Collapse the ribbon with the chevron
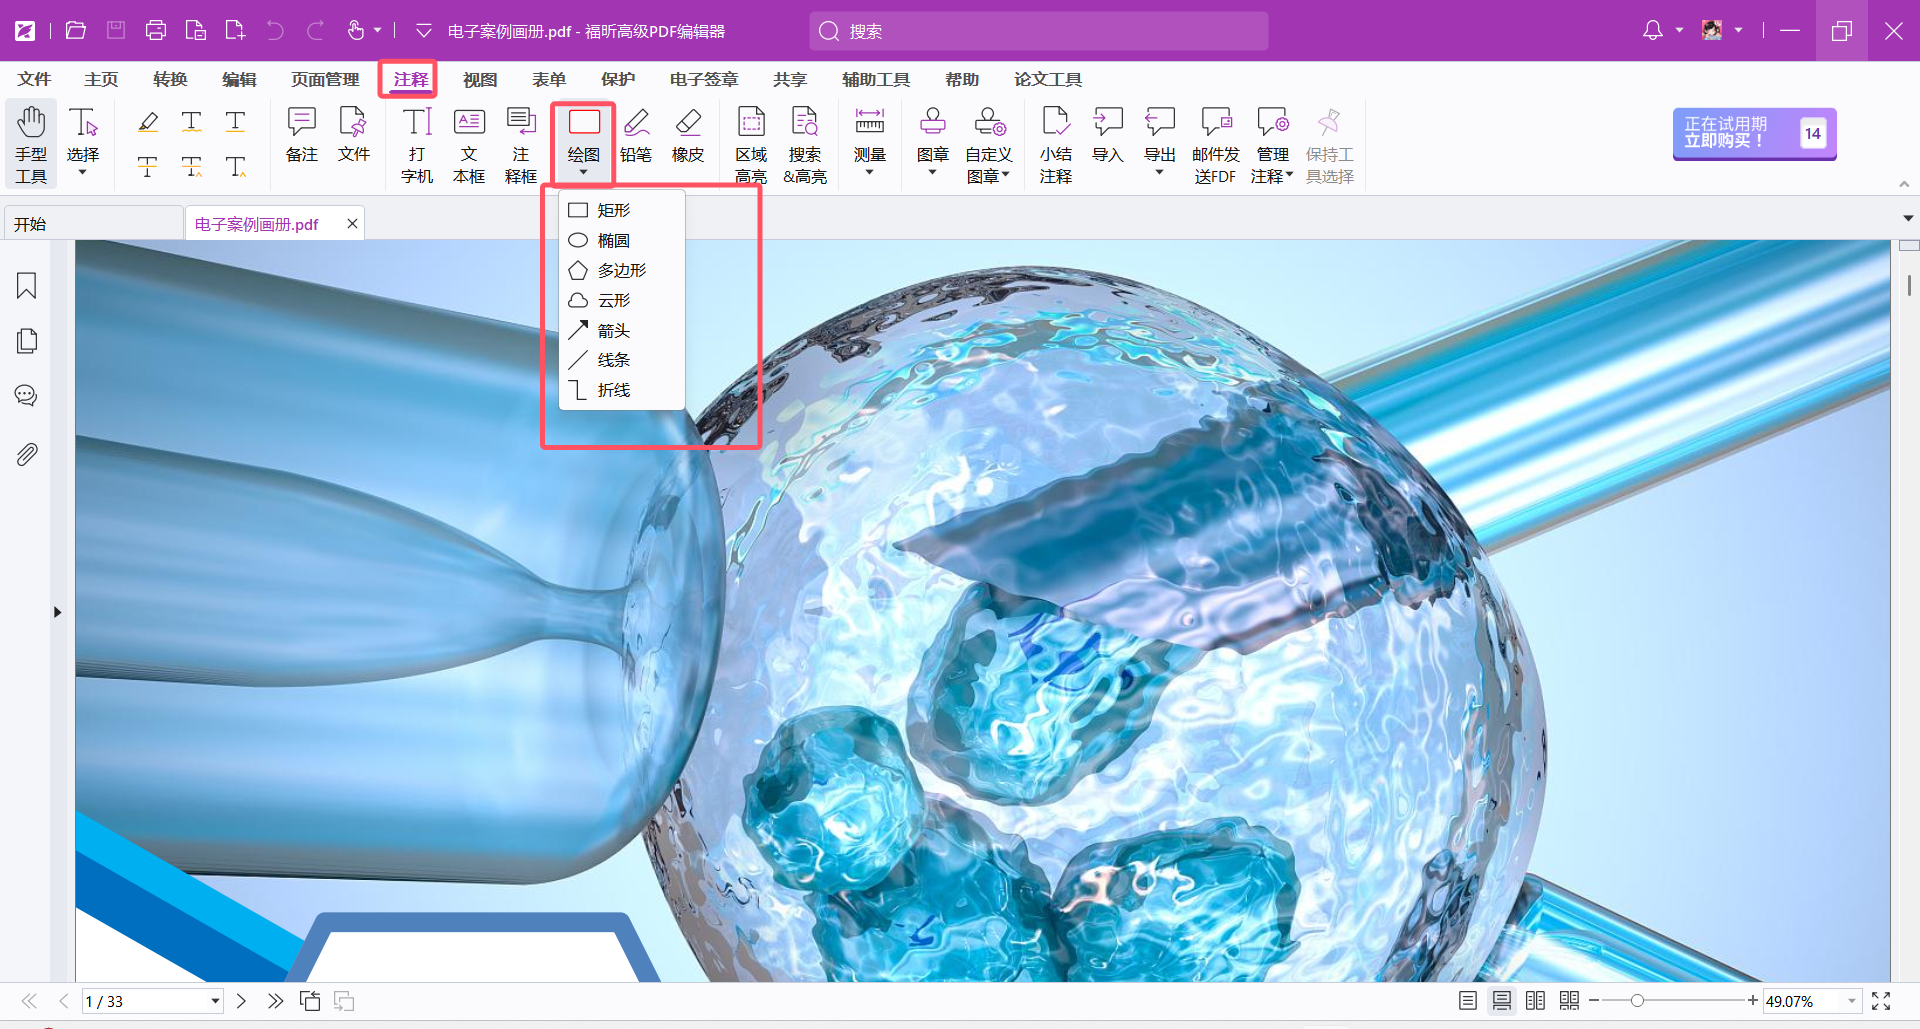 [1904, 184]
